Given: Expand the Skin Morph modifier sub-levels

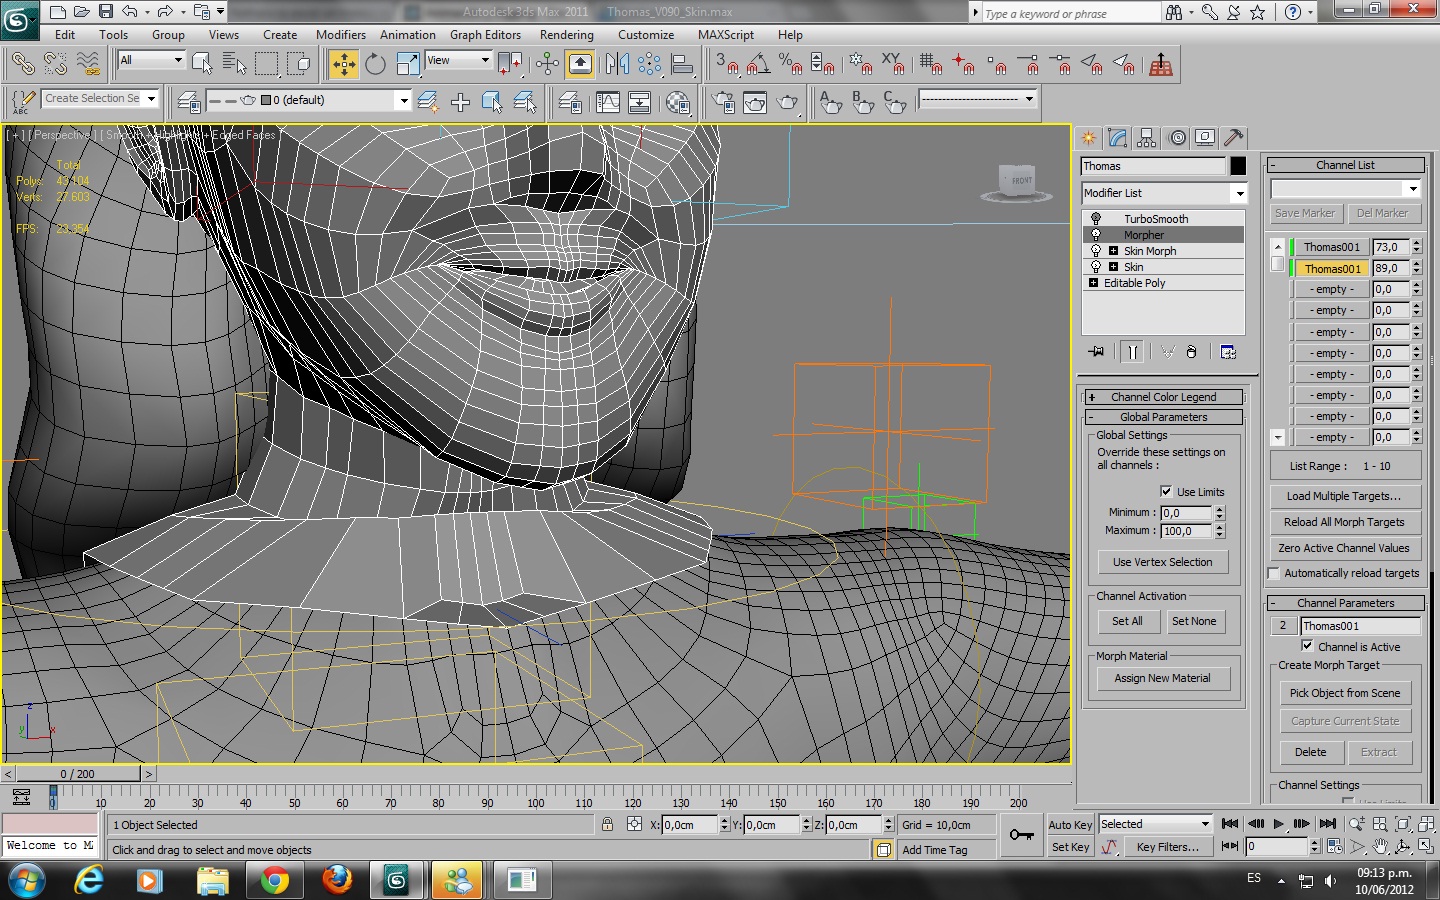Looking at the screenshot, I should click(x=1113, y=251).
